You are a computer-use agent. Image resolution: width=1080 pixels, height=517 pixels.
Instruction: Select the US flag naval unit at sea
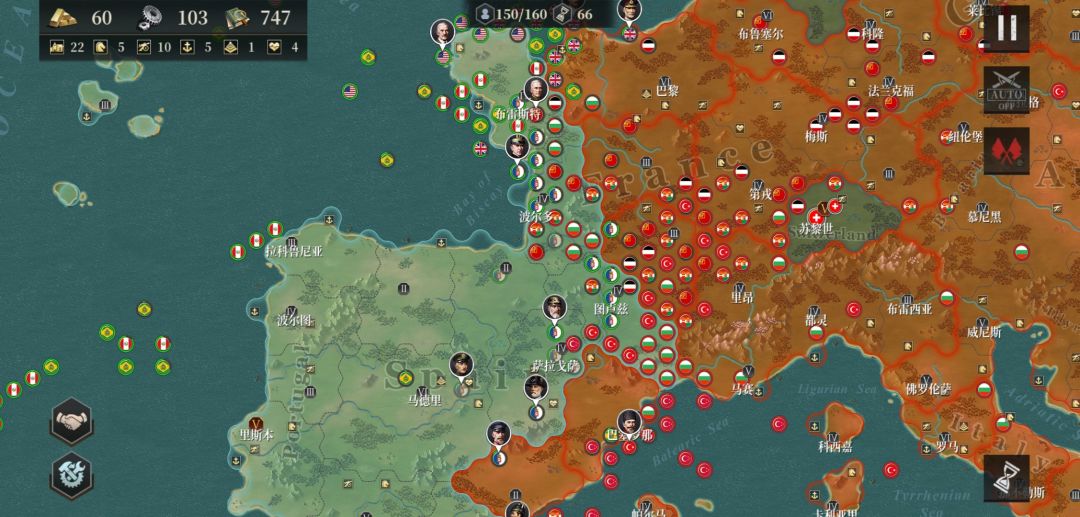[x=350, y=91]
